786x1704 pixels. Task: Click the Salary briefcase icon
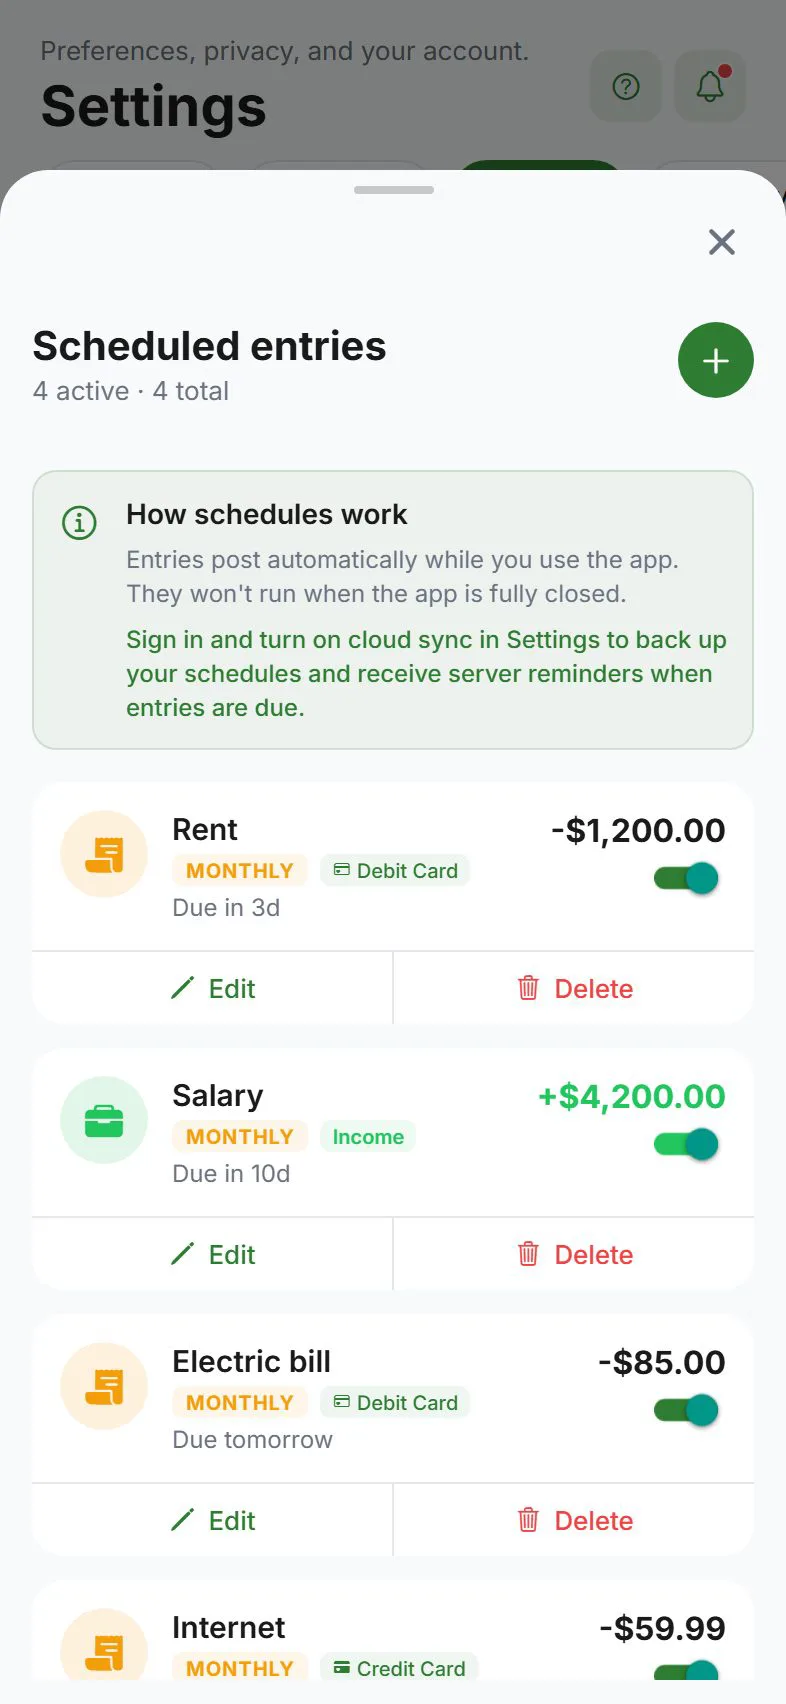pyautogui.click(x=104, y=1120)
